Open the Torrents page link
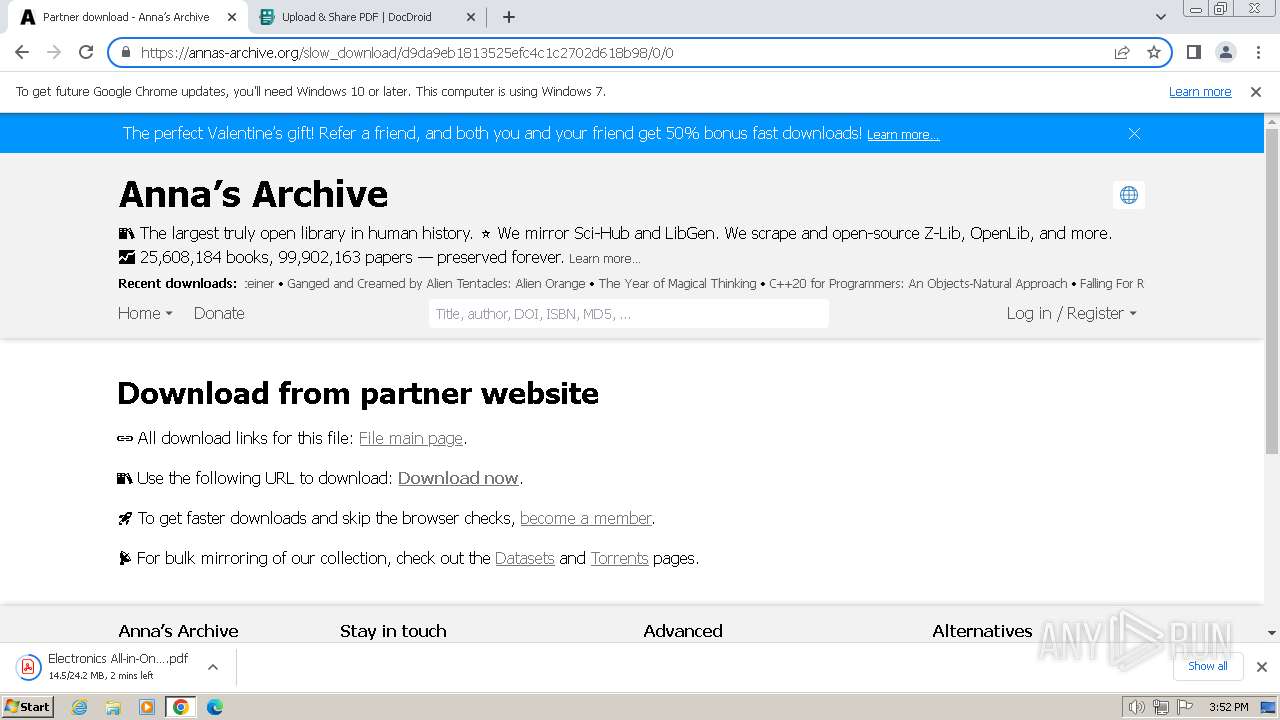Viewport: 1280px width, 720px height. (619, 558)
